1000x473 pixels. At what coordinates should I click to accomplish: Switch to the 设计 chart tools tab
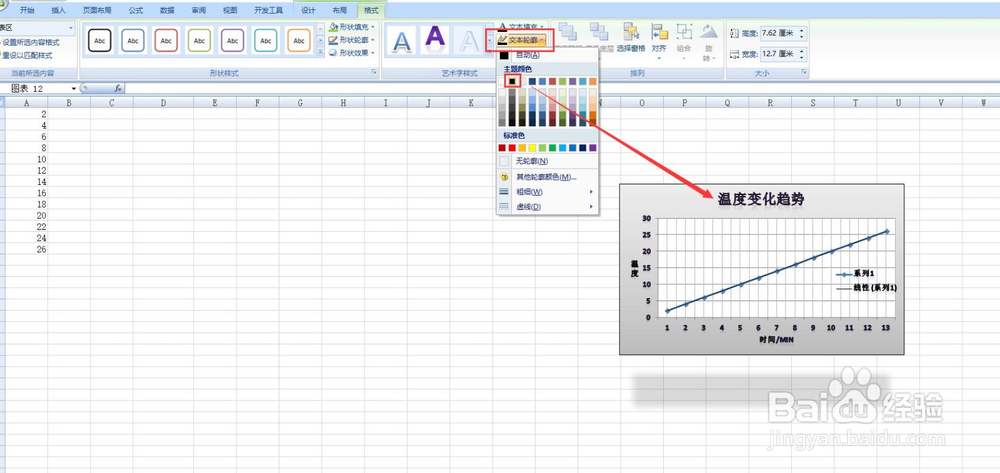click(x=308, y=11)
